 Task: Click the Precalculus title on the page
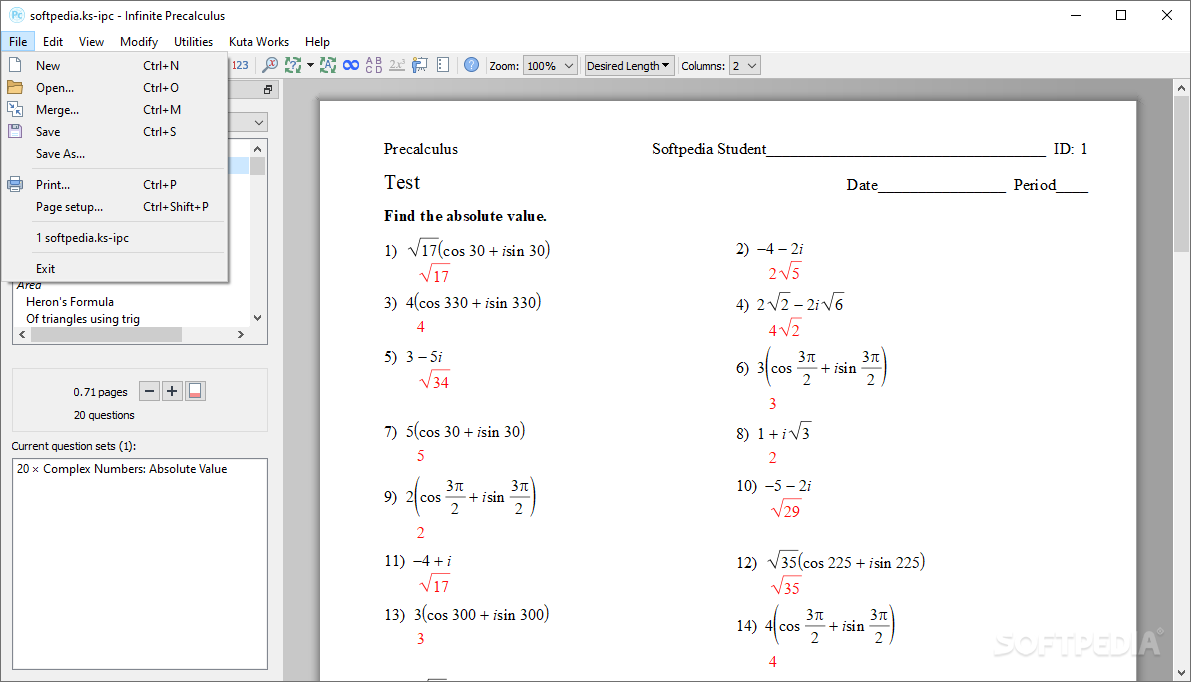pos(421,149)
